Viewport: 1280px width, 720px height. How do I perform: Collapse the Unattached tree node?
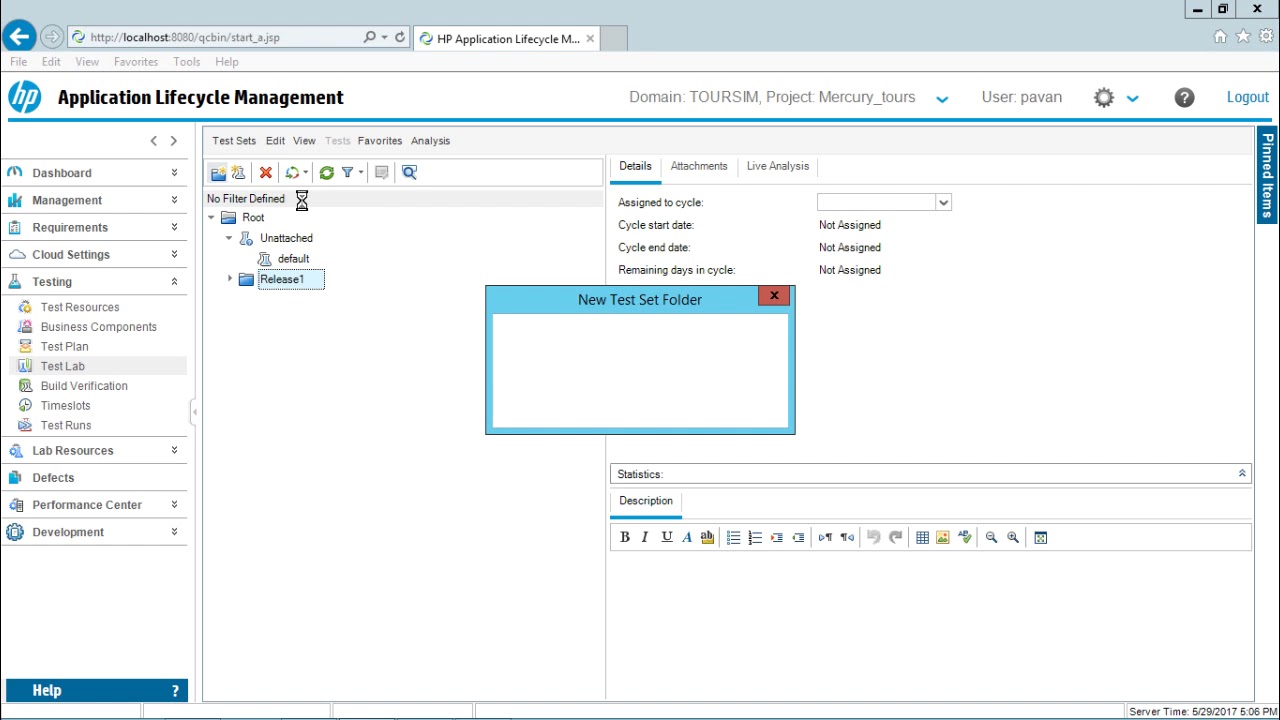click(229, 238)
